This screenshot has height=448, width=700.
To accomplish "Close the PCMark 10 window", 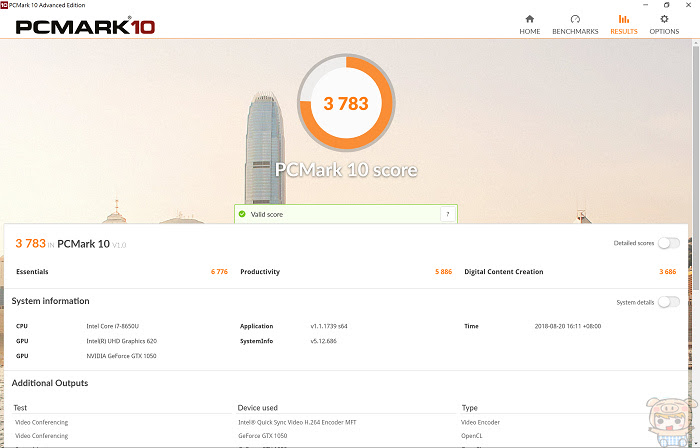I will click(688, 5).
